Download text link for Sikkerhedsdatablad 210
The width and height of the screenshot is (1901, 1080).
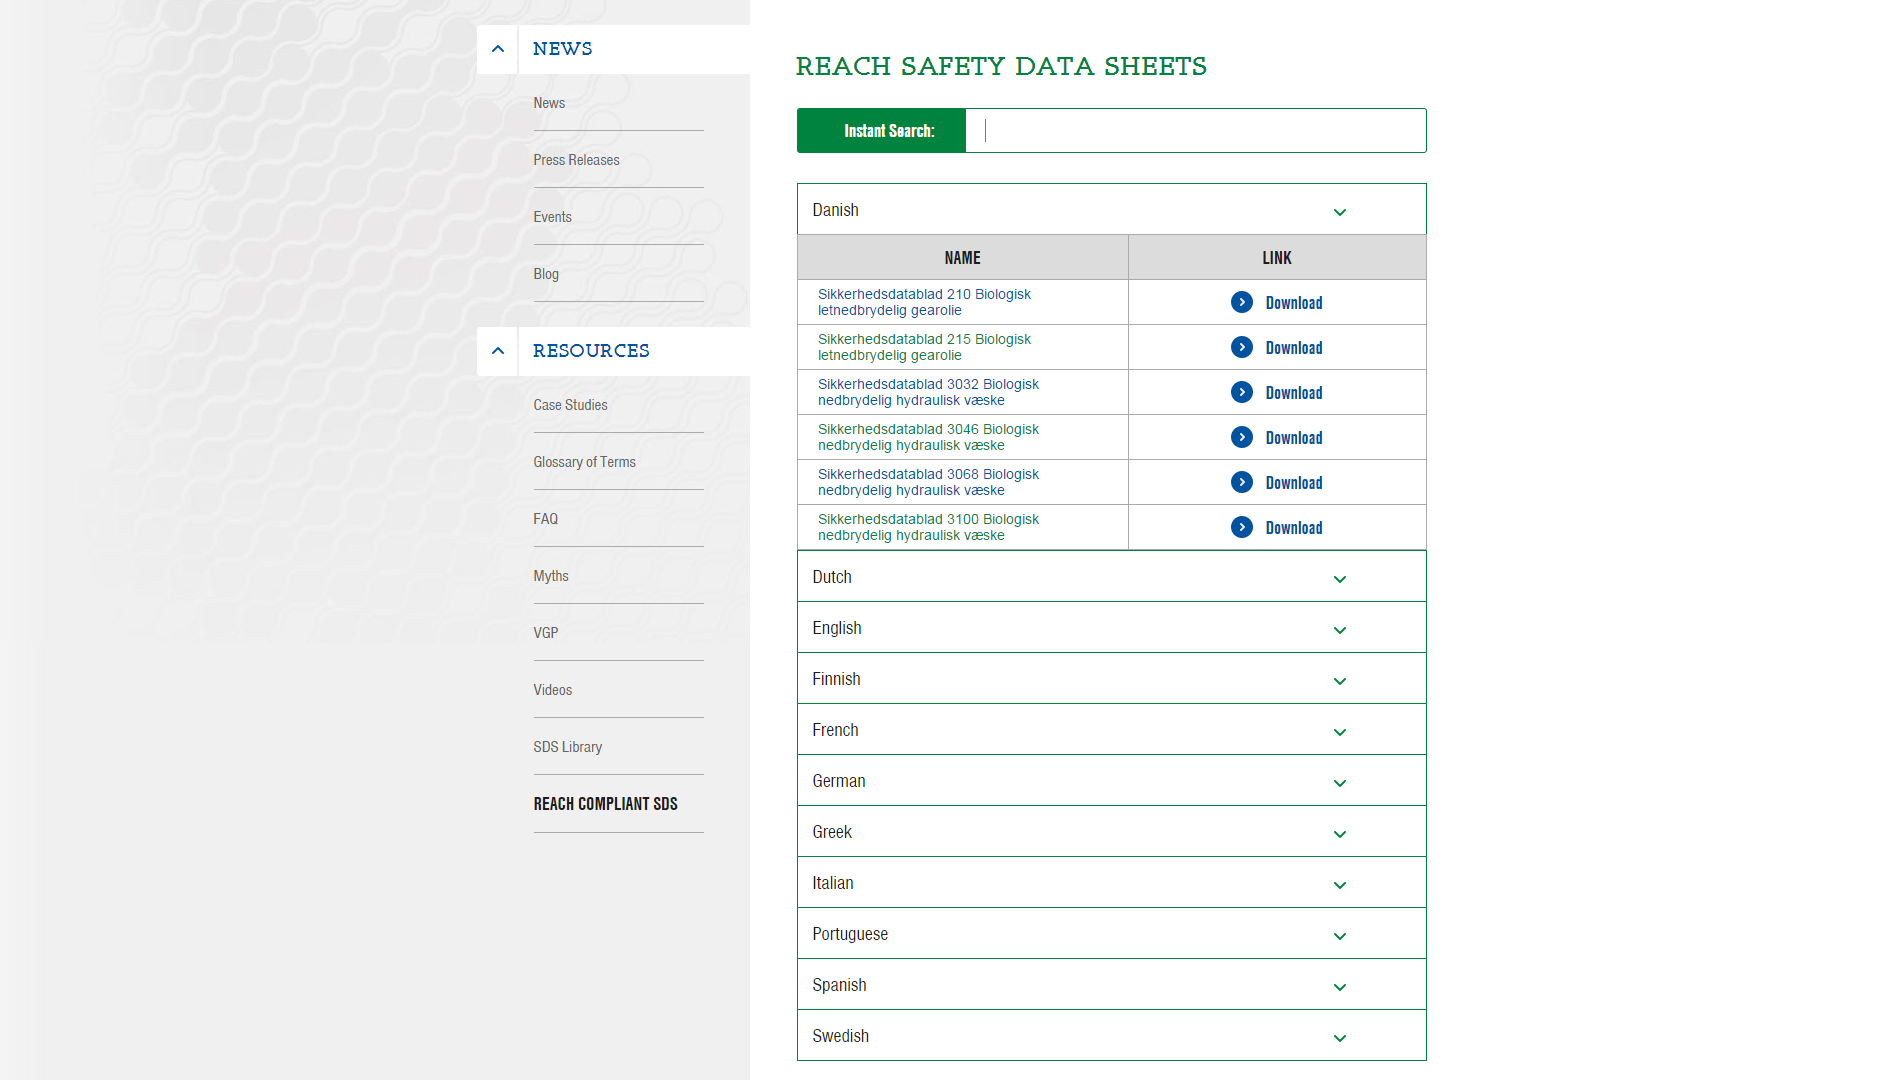tap(1293, 303)
